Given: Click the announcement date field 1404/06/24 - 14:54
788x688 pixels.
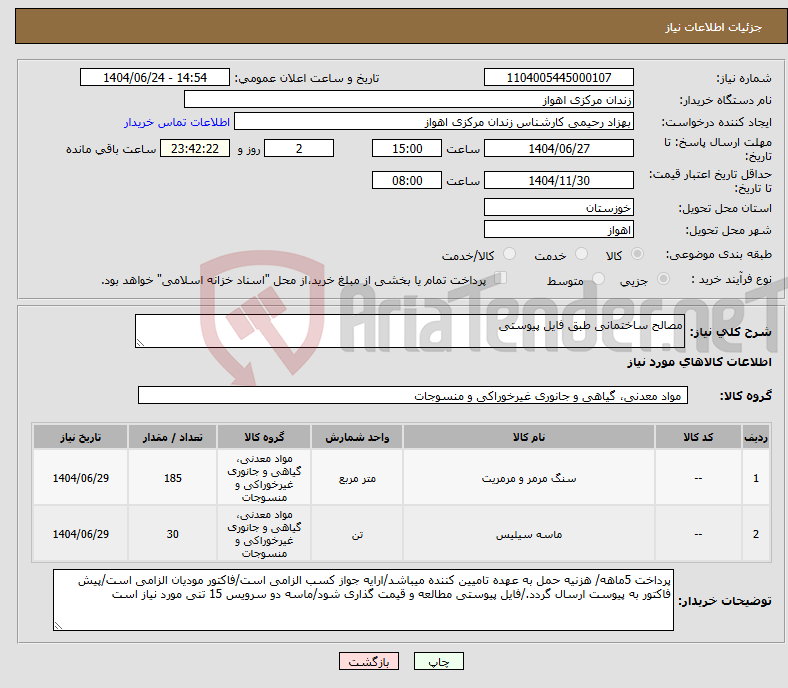Looking at the screenshot, I should pos(155,77).
